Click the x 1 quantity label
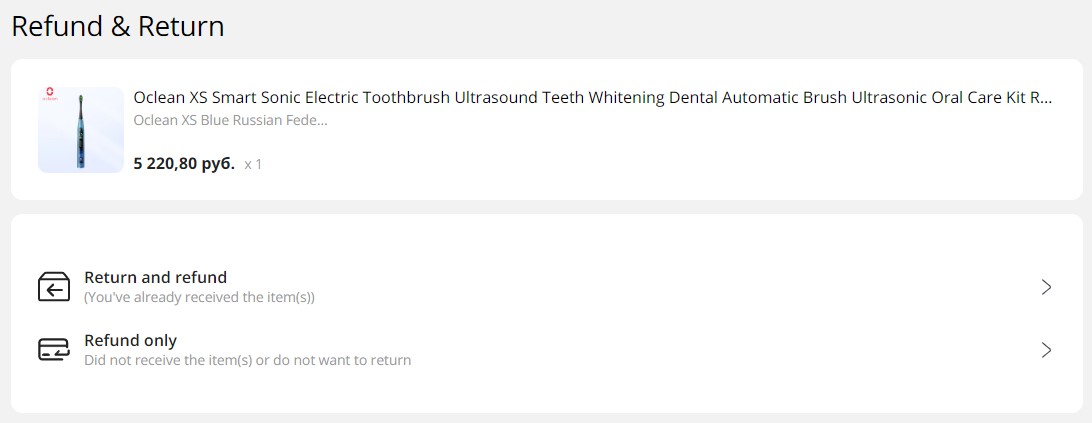Viewport: 1092px width, 423px height. coord(253,164)
